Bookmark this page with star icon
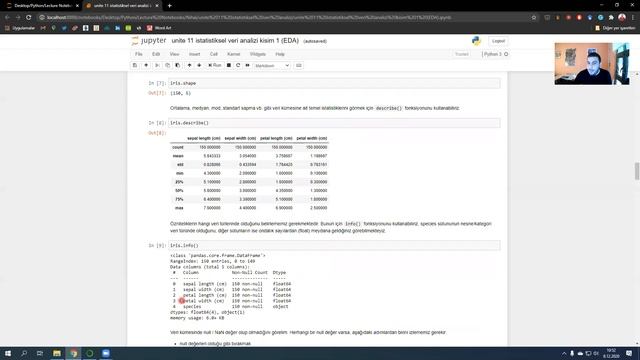Viewport: 640px width, 360px height. [x=534, y=18]
